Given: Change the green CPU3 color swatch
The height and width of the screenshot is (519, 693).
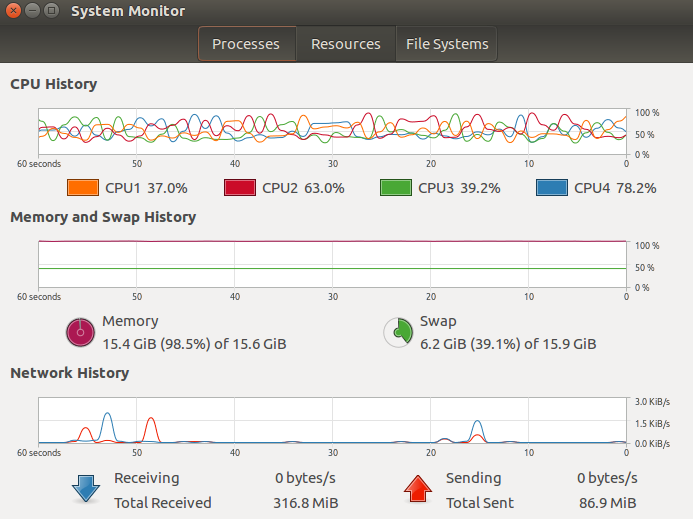Looking at the screenshot, I should tap(396, 187).
